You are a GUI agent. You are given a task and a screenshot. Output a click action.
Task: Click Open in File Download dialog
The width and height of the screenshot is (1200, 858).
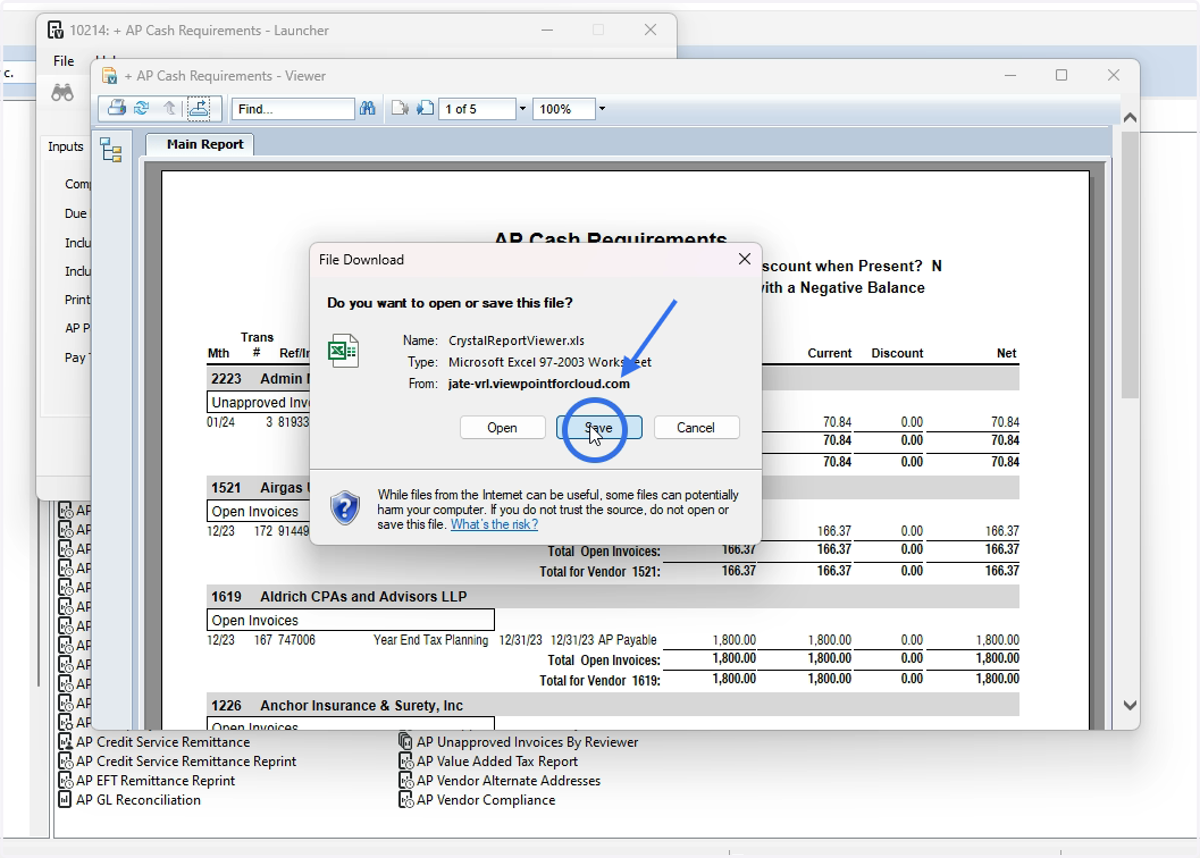pos(502,427)
